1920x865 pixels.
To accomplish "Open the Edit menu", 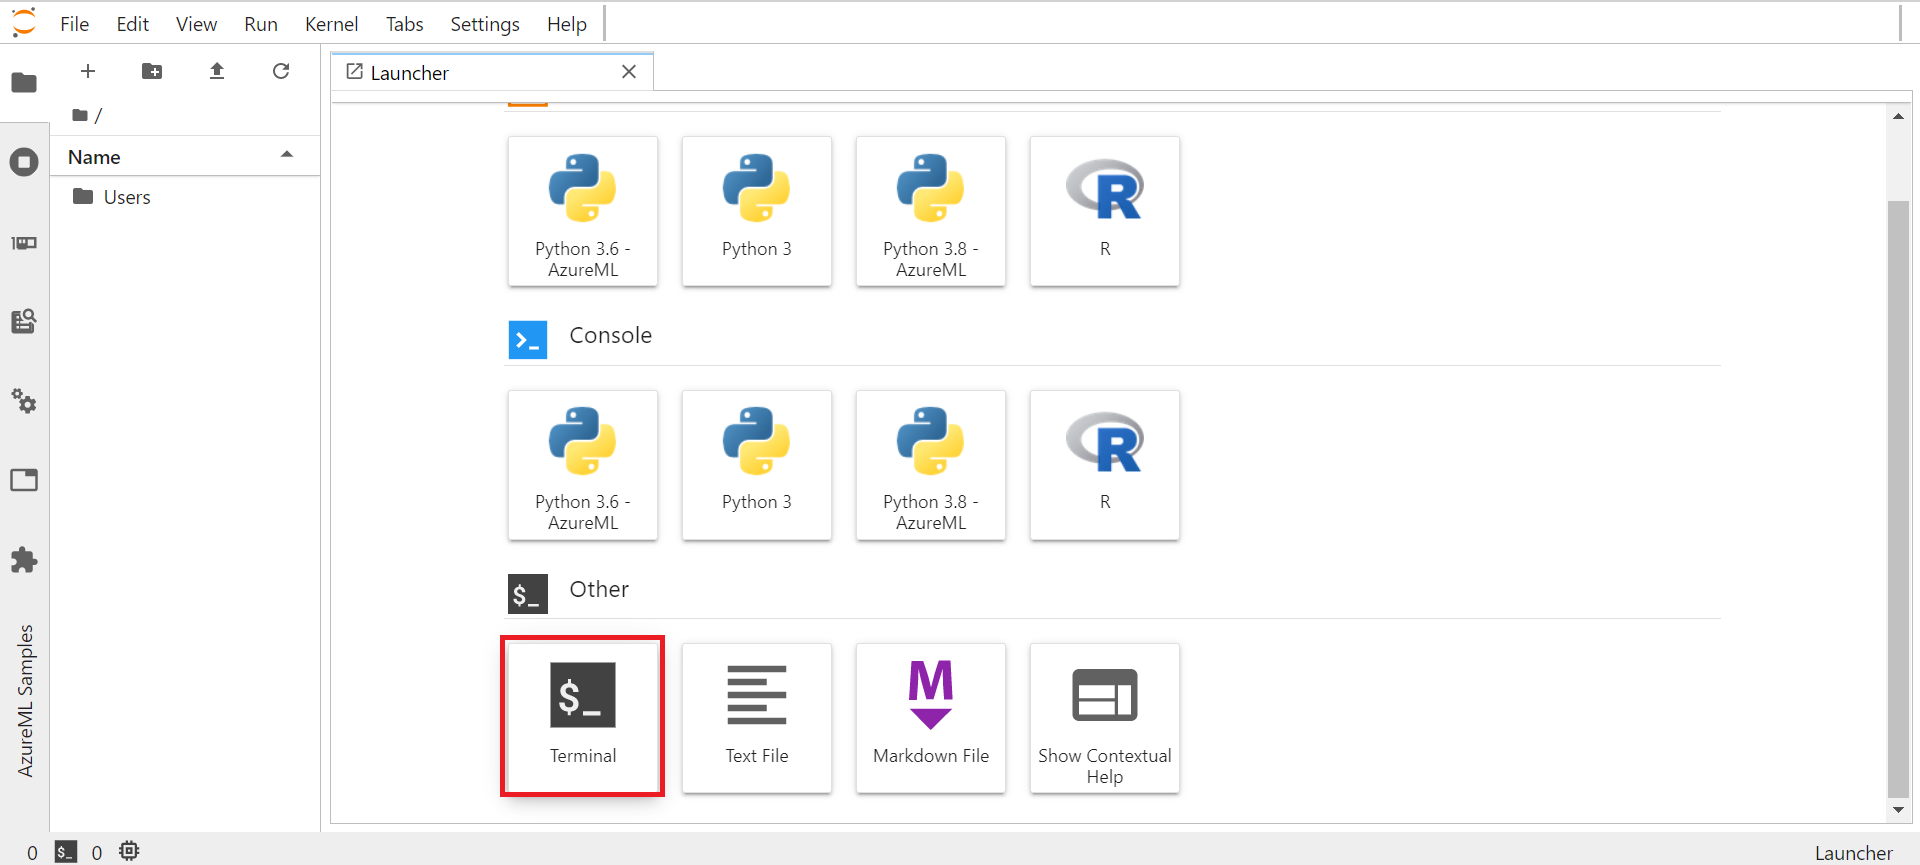I will tap(132, 24).
